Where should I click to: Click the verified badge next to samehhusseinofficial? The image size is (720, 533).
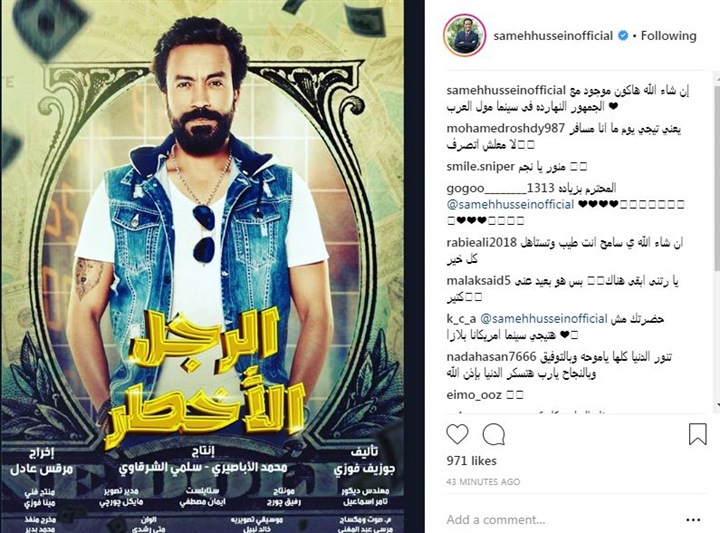point(623,35)
